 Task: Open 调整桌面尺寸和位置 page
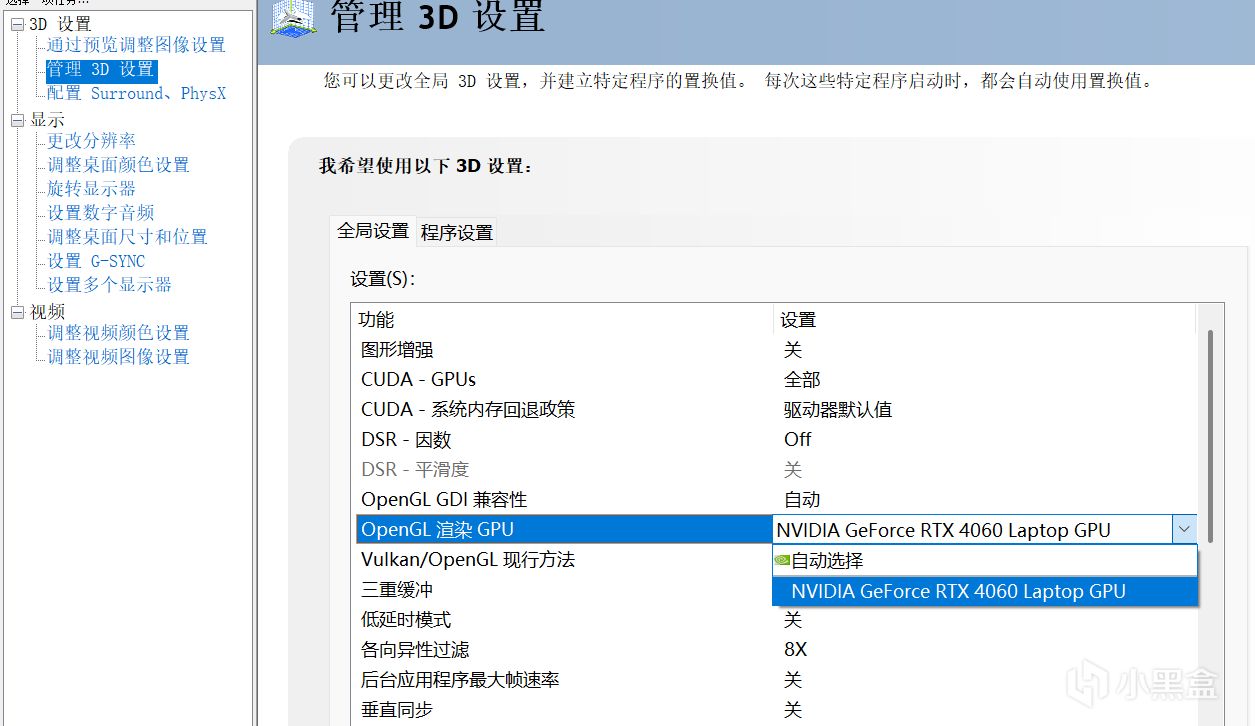coord(127,237)
